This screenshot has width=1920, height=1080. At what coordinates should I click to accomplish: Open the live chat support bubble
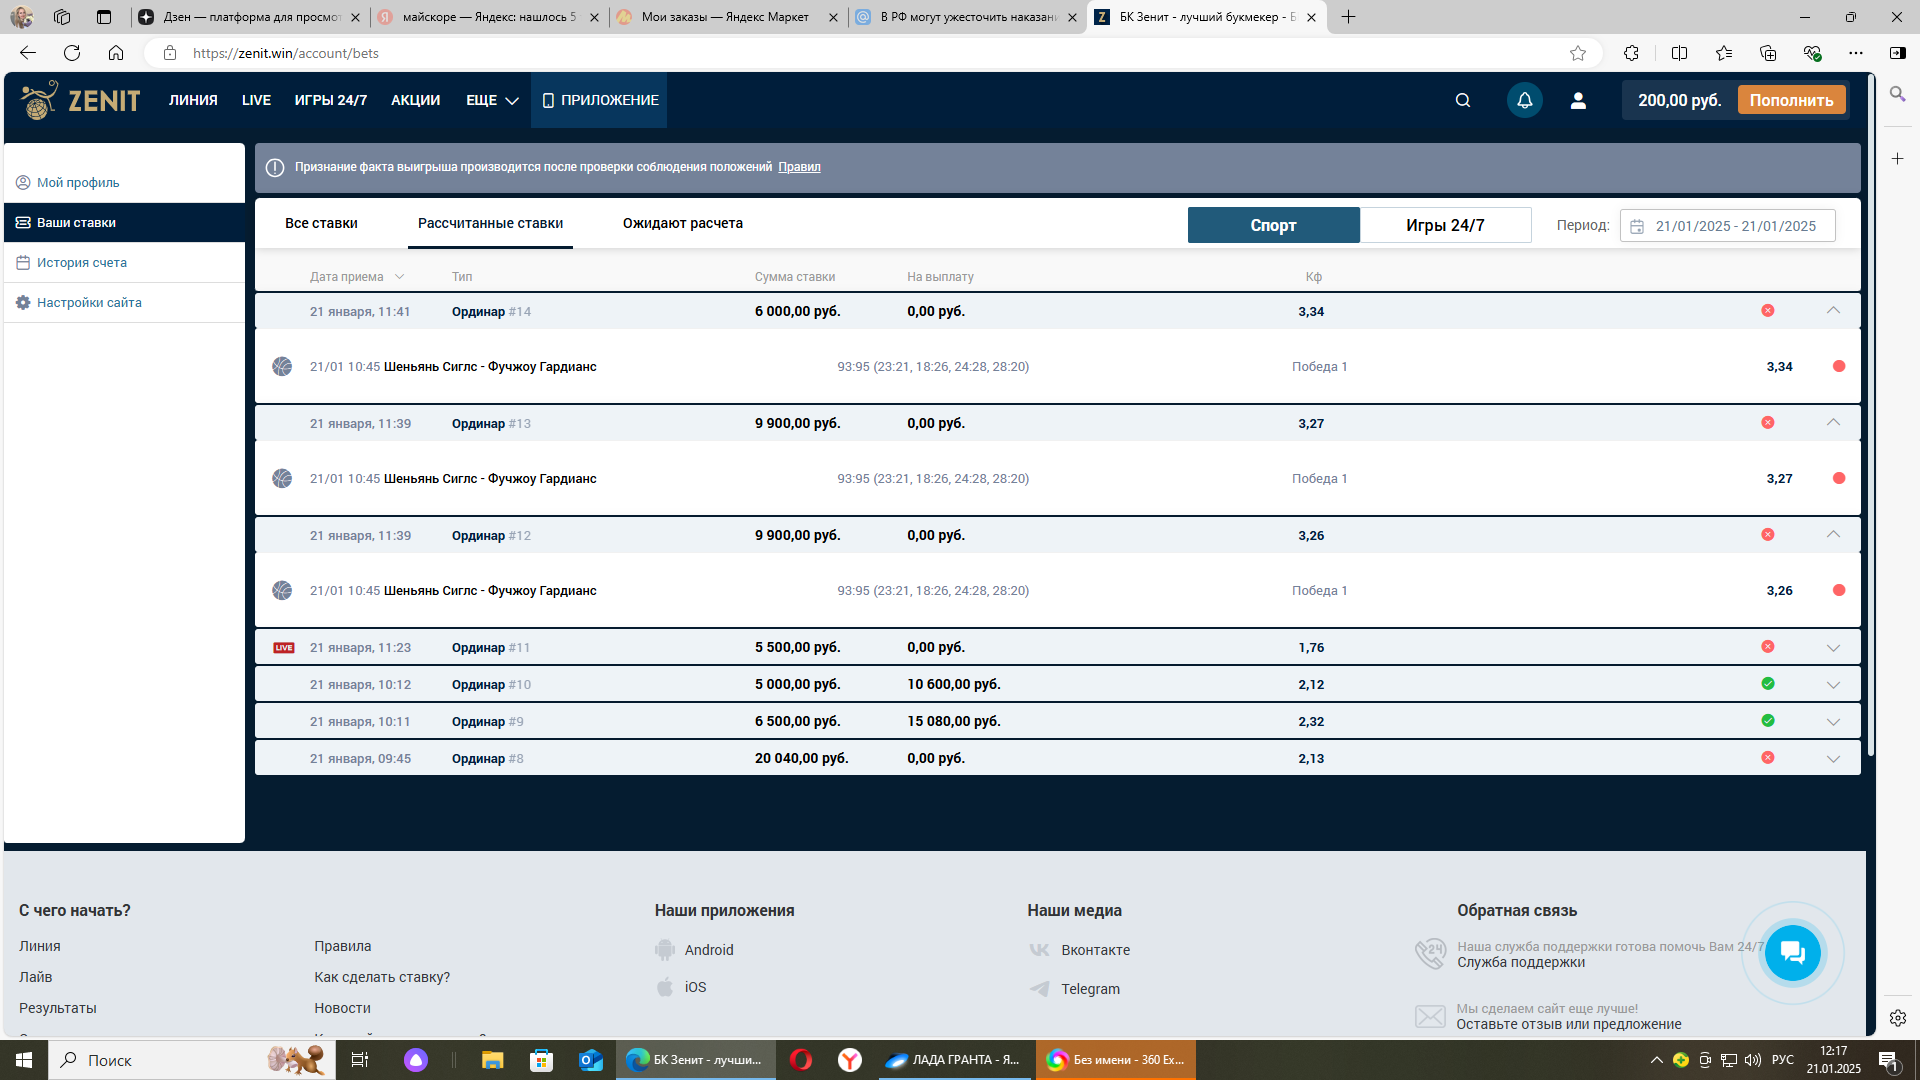[1792, 953]
